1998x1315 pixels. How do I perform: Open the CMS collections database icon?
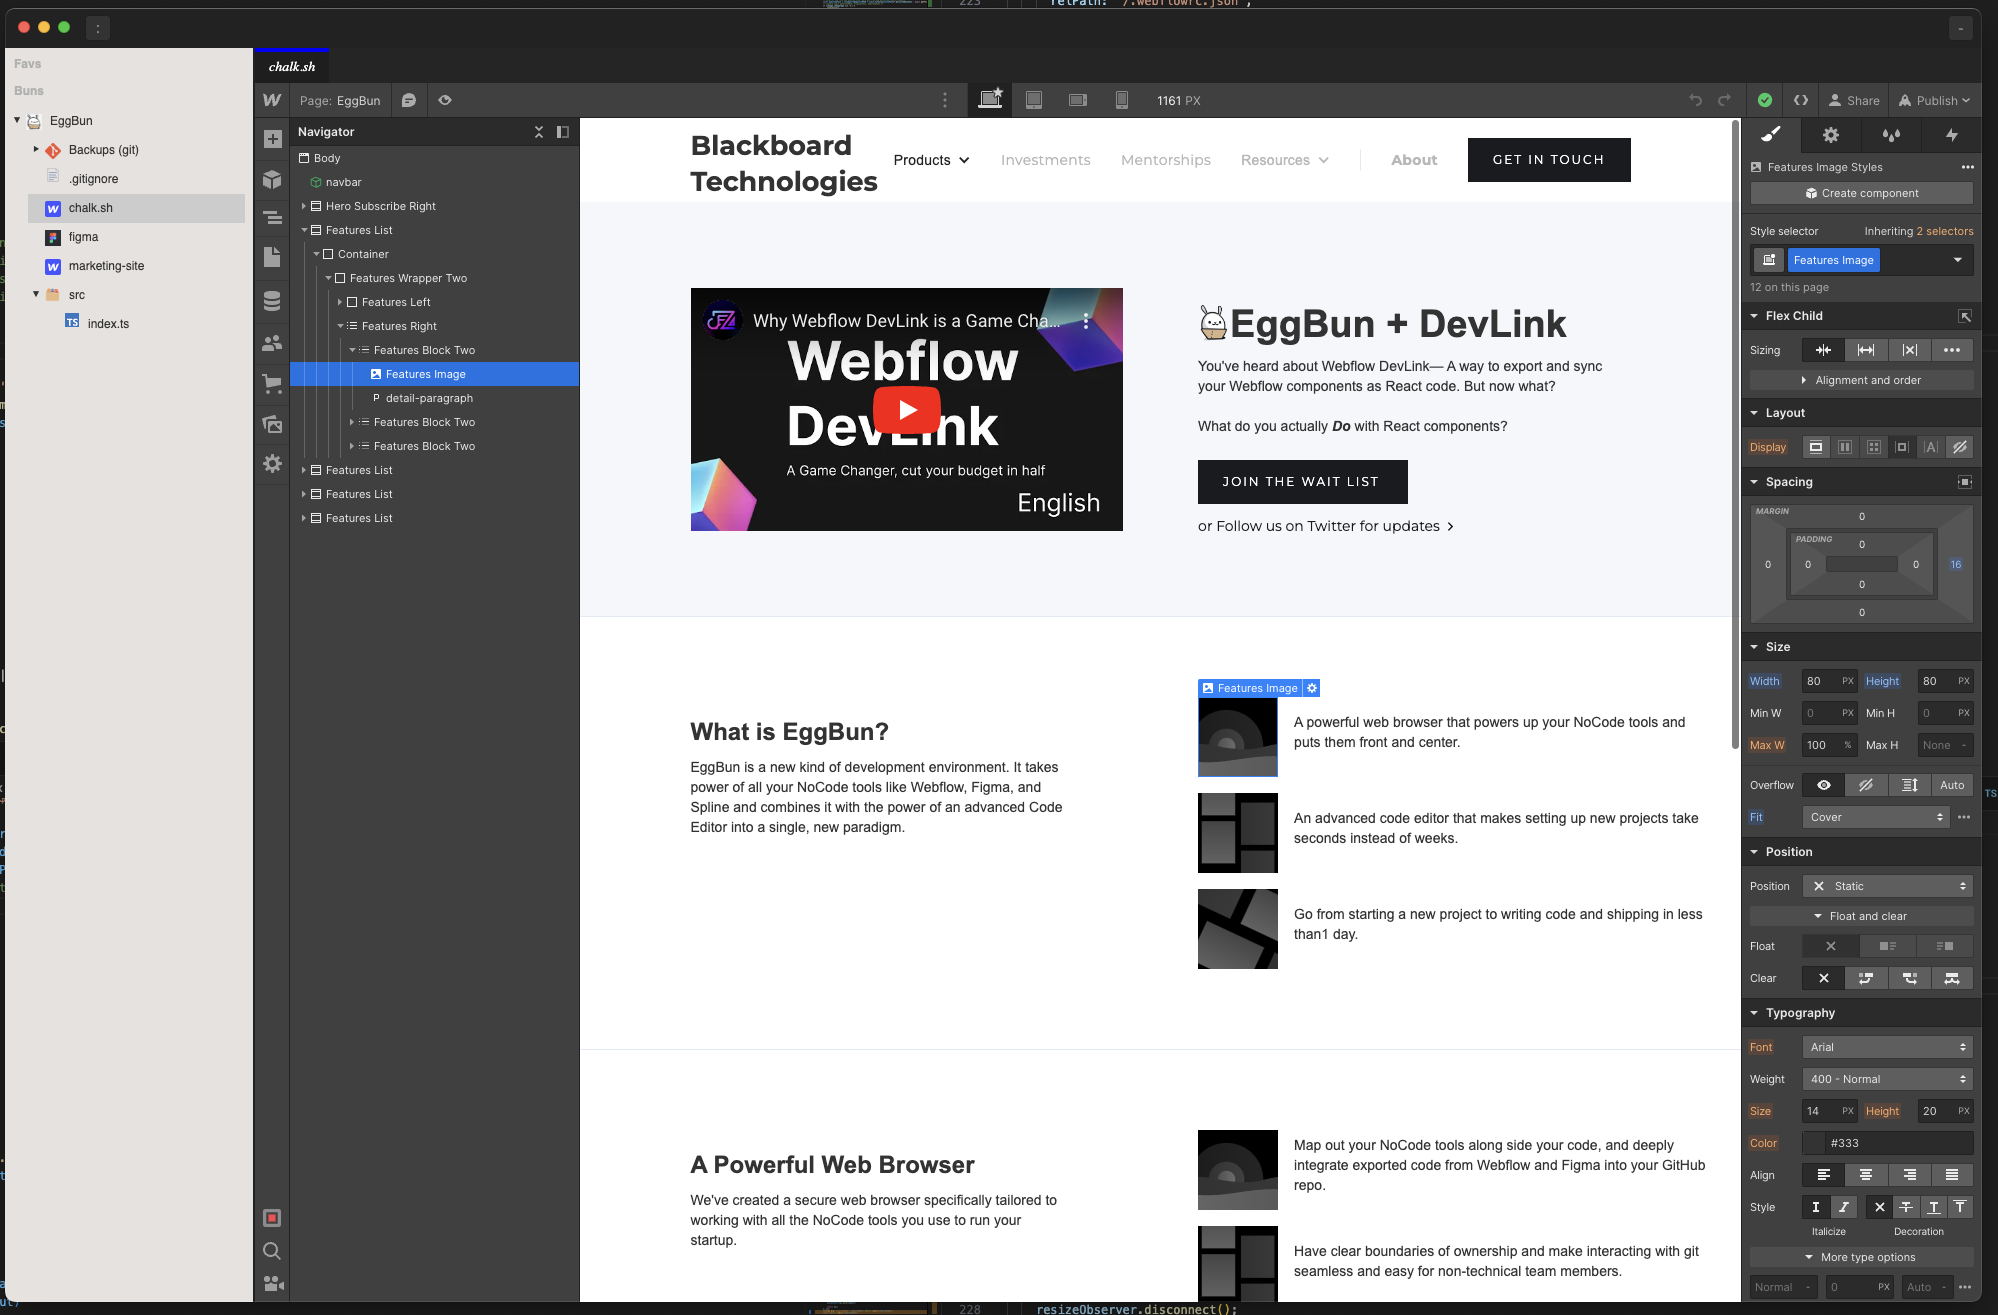coord(272,301)
